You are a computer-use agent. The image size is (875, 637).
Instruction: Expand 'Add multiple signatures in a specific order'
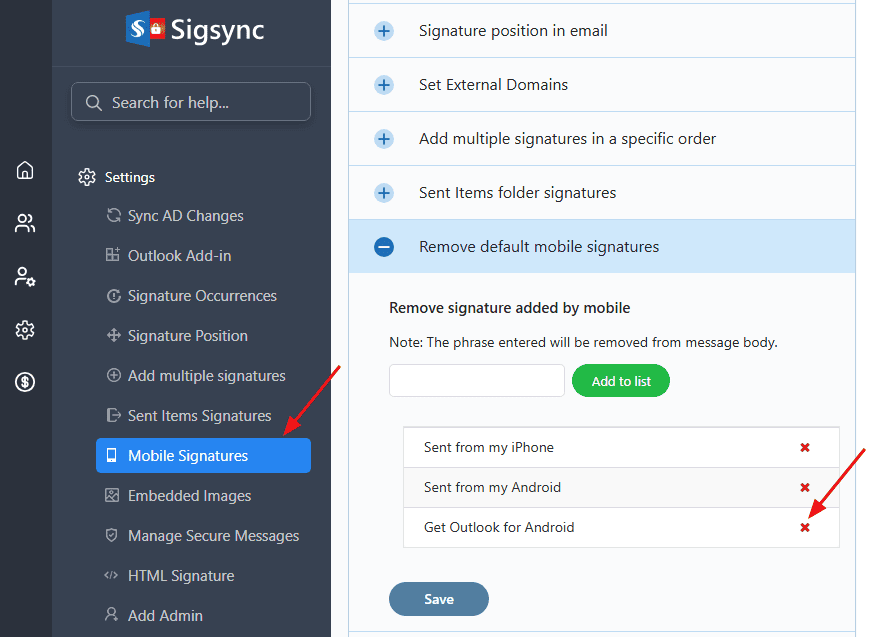click(384, 139)
